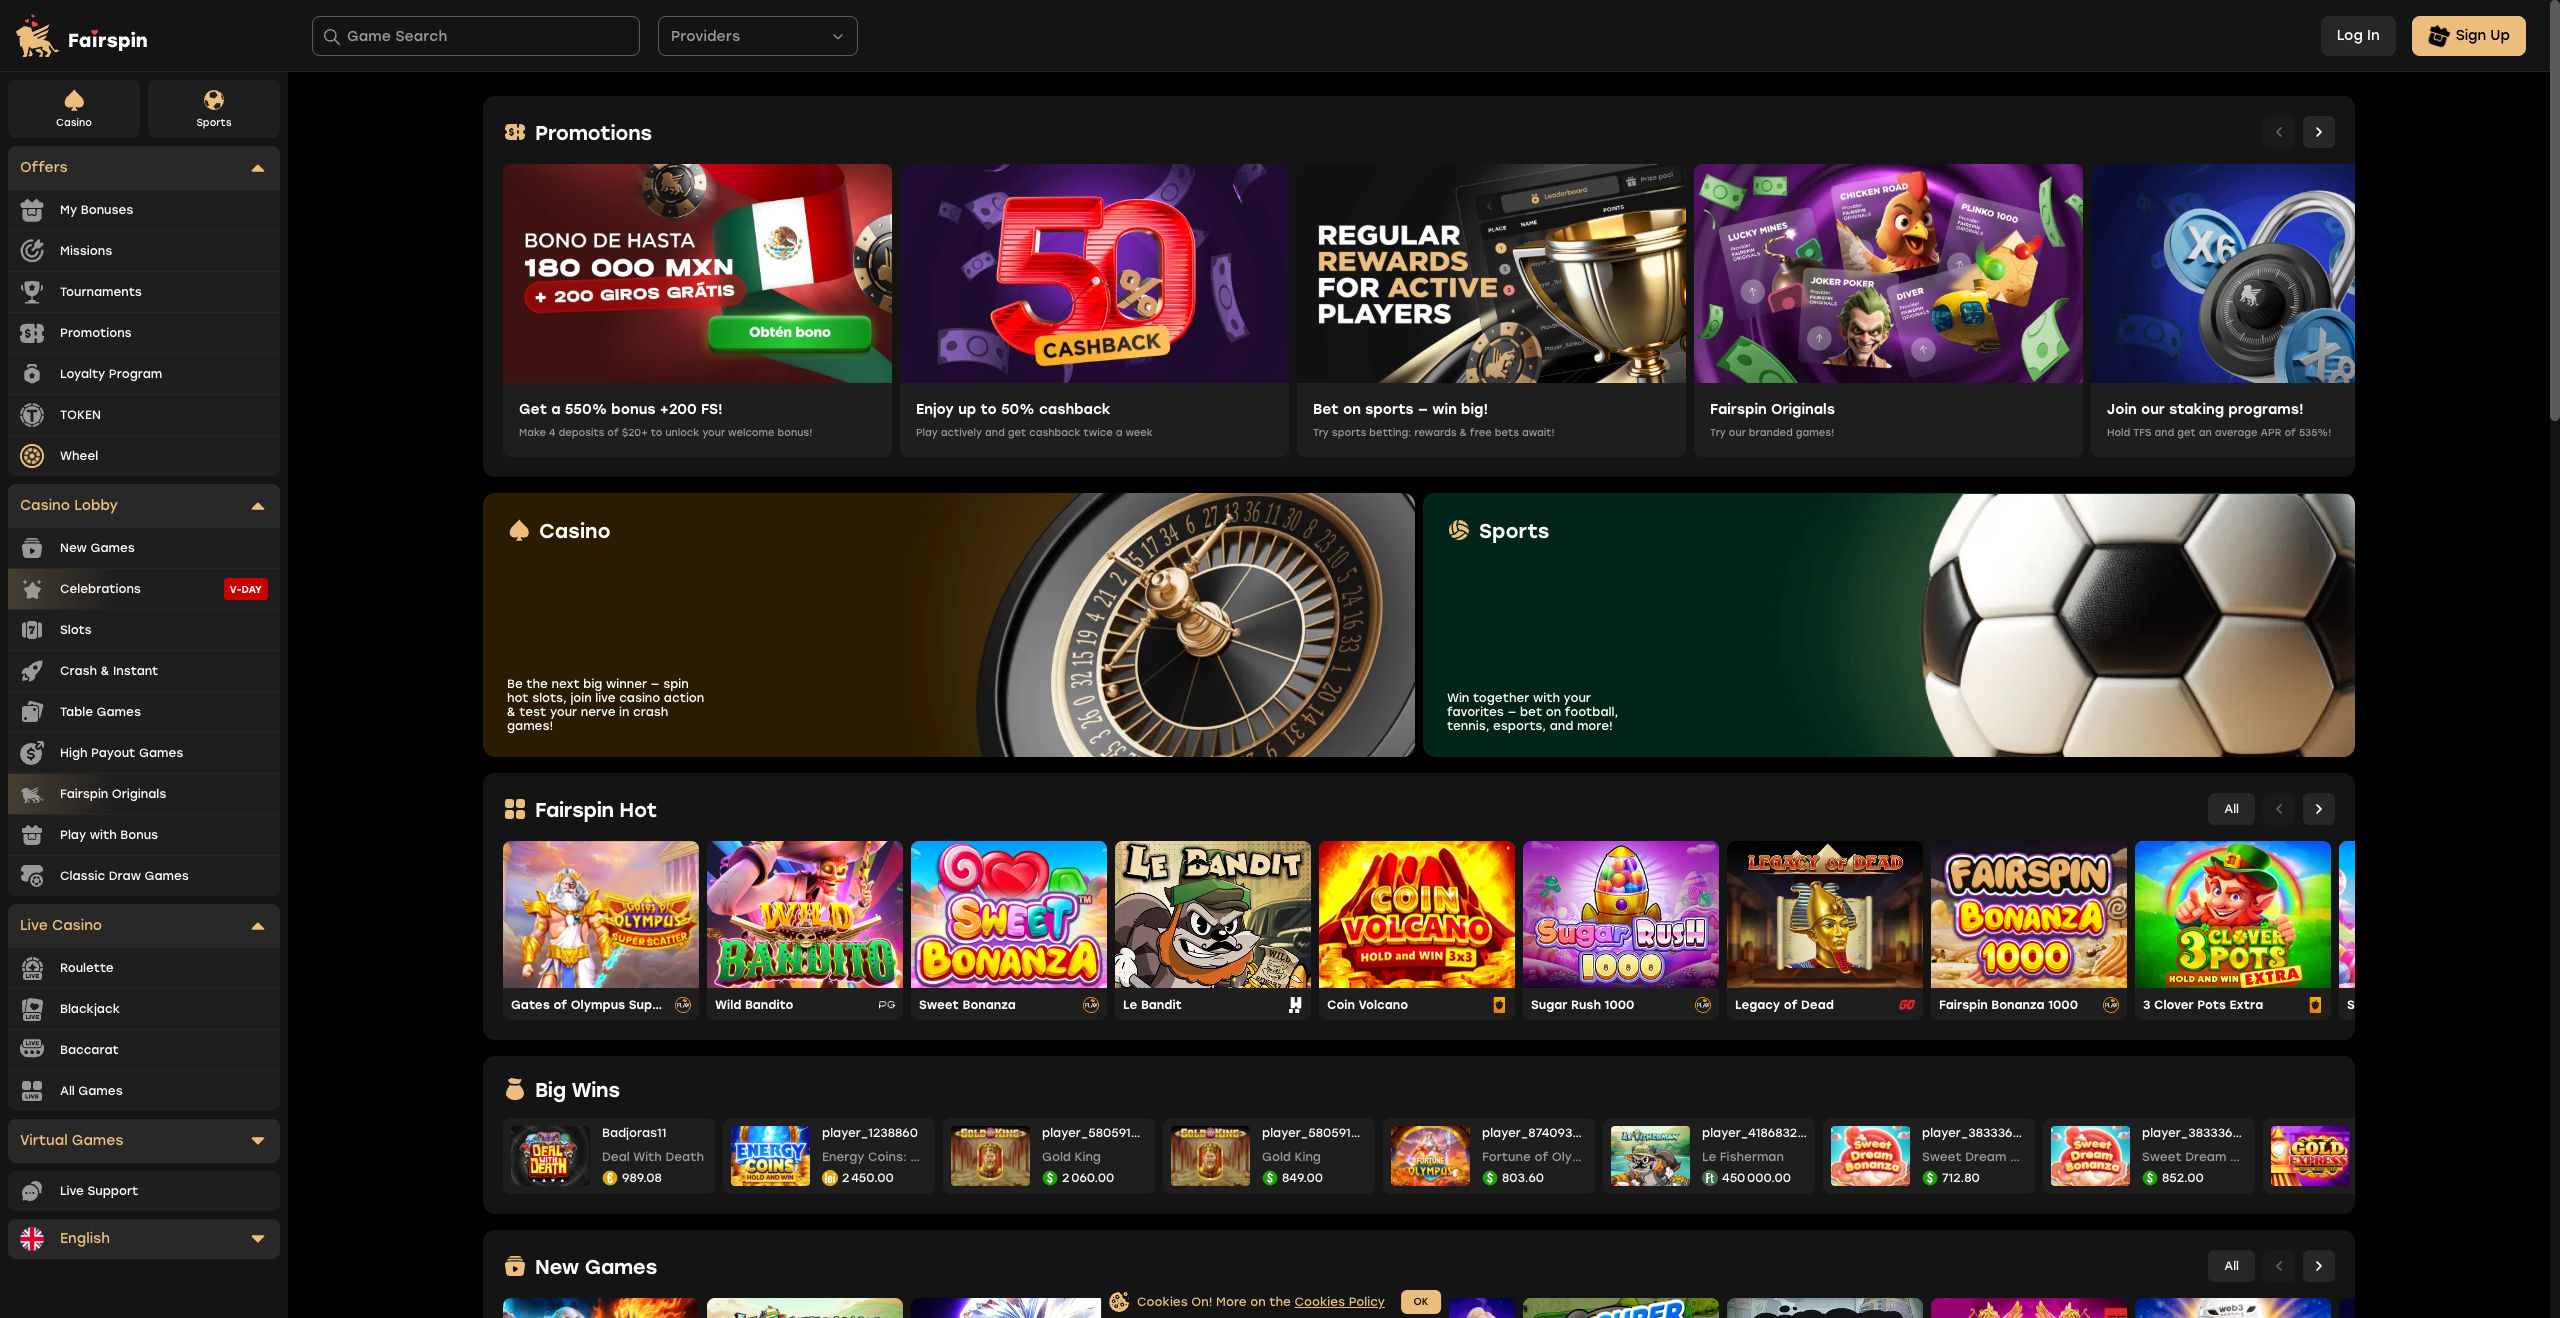The height and width of the screenshot is (1318, 2560).
Task: Open the Loyalty Program page
Action: (x=110, y=373)
